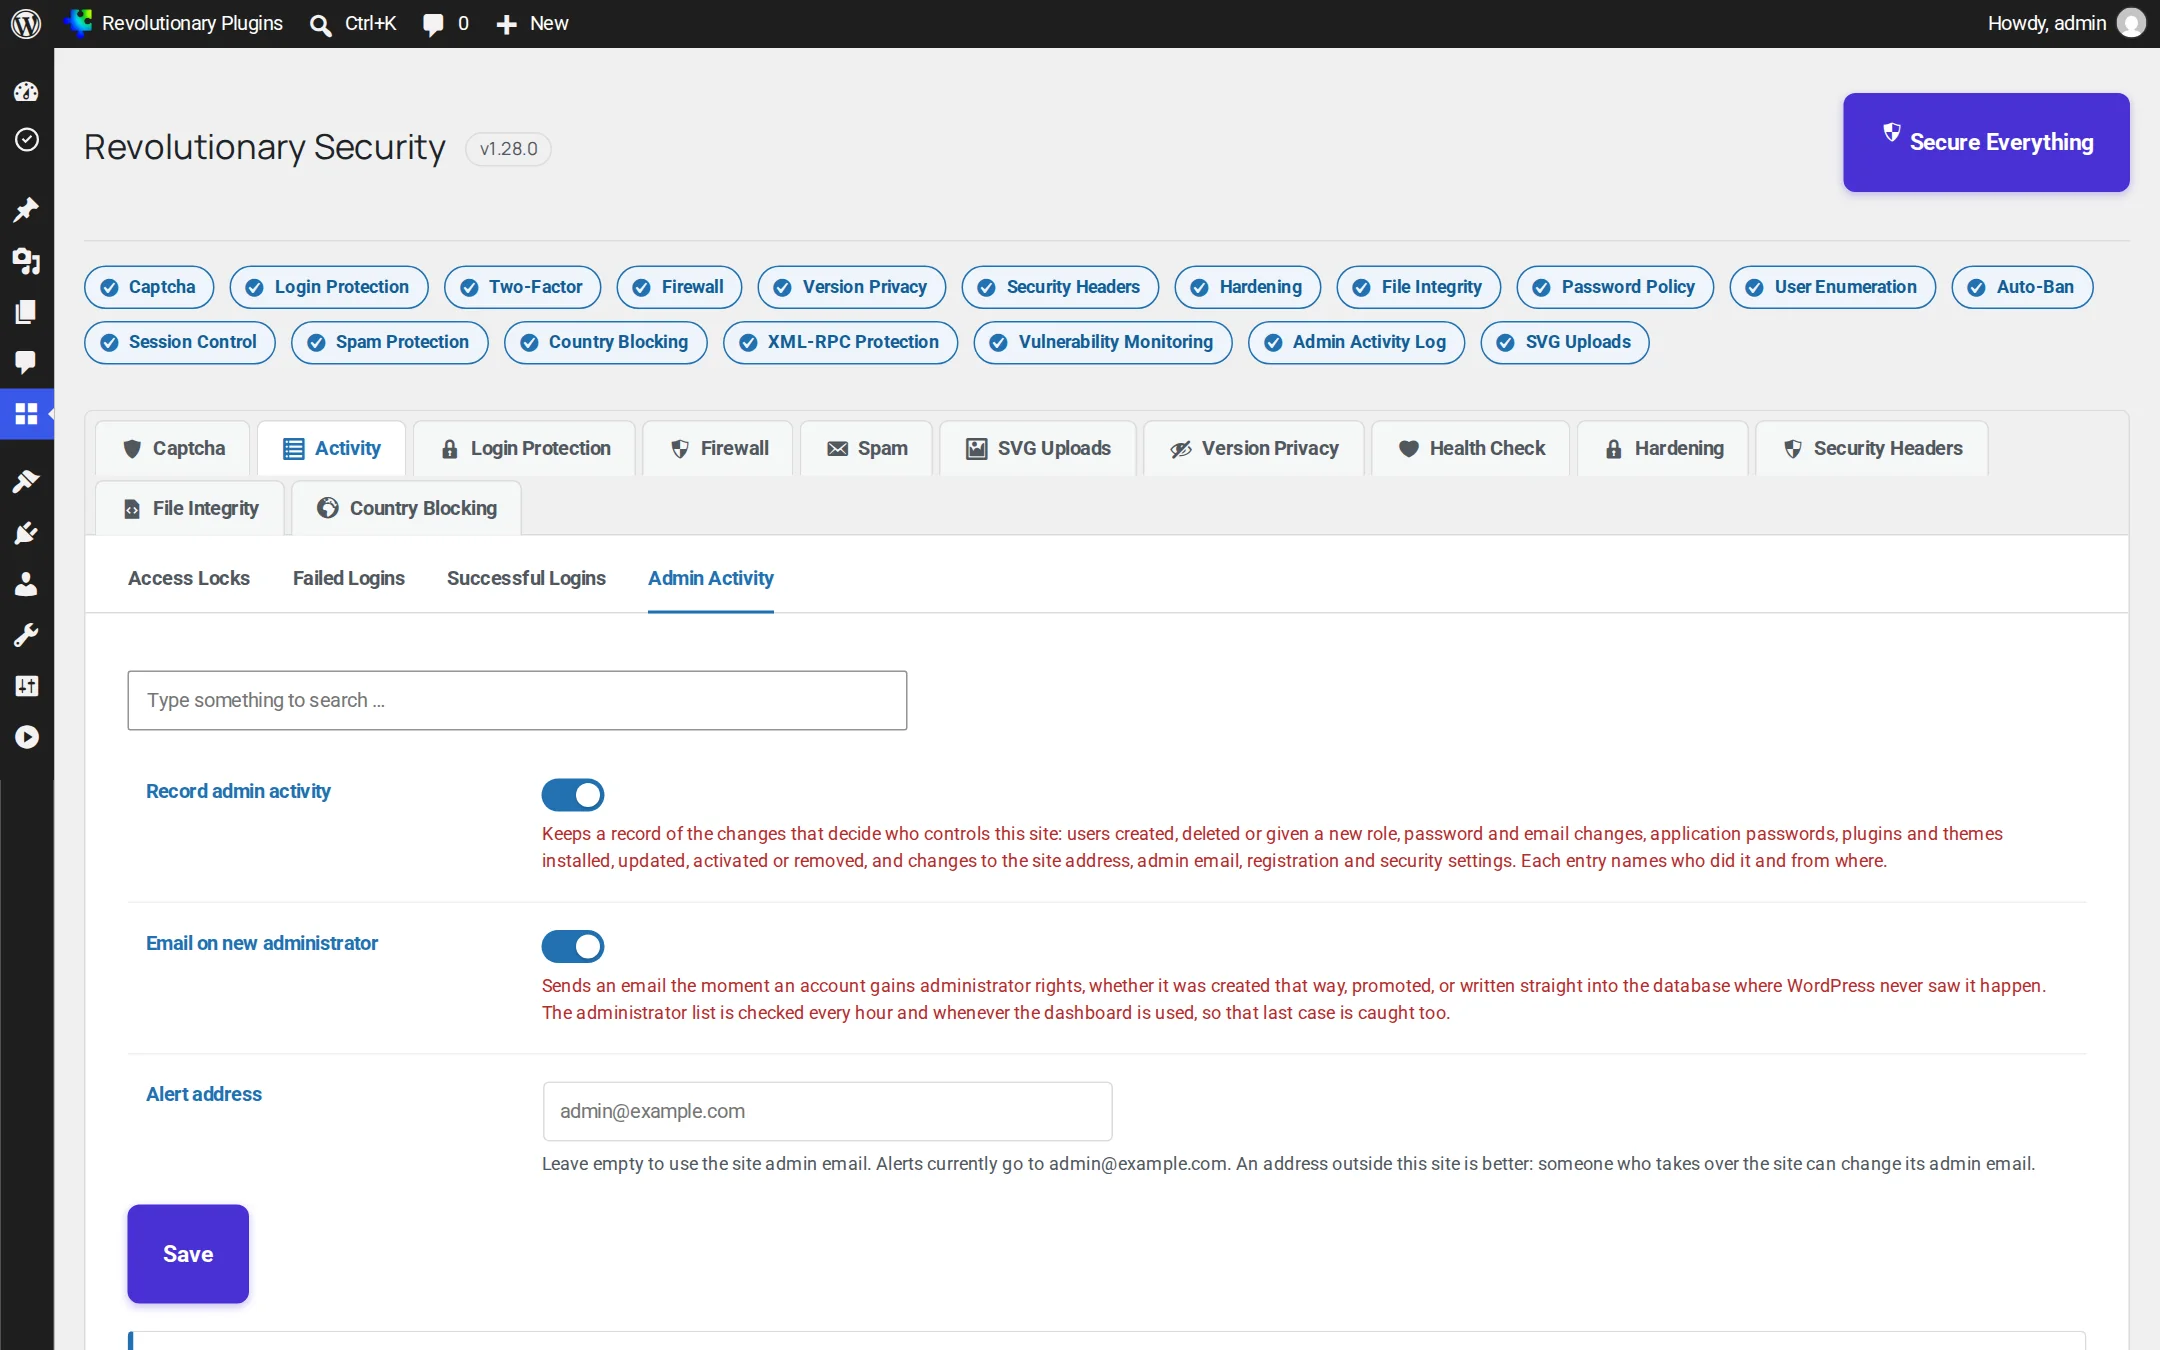Focus the settings search field
The image size is (2160, 1350).
pyautogui.click(x=517, y=700)
